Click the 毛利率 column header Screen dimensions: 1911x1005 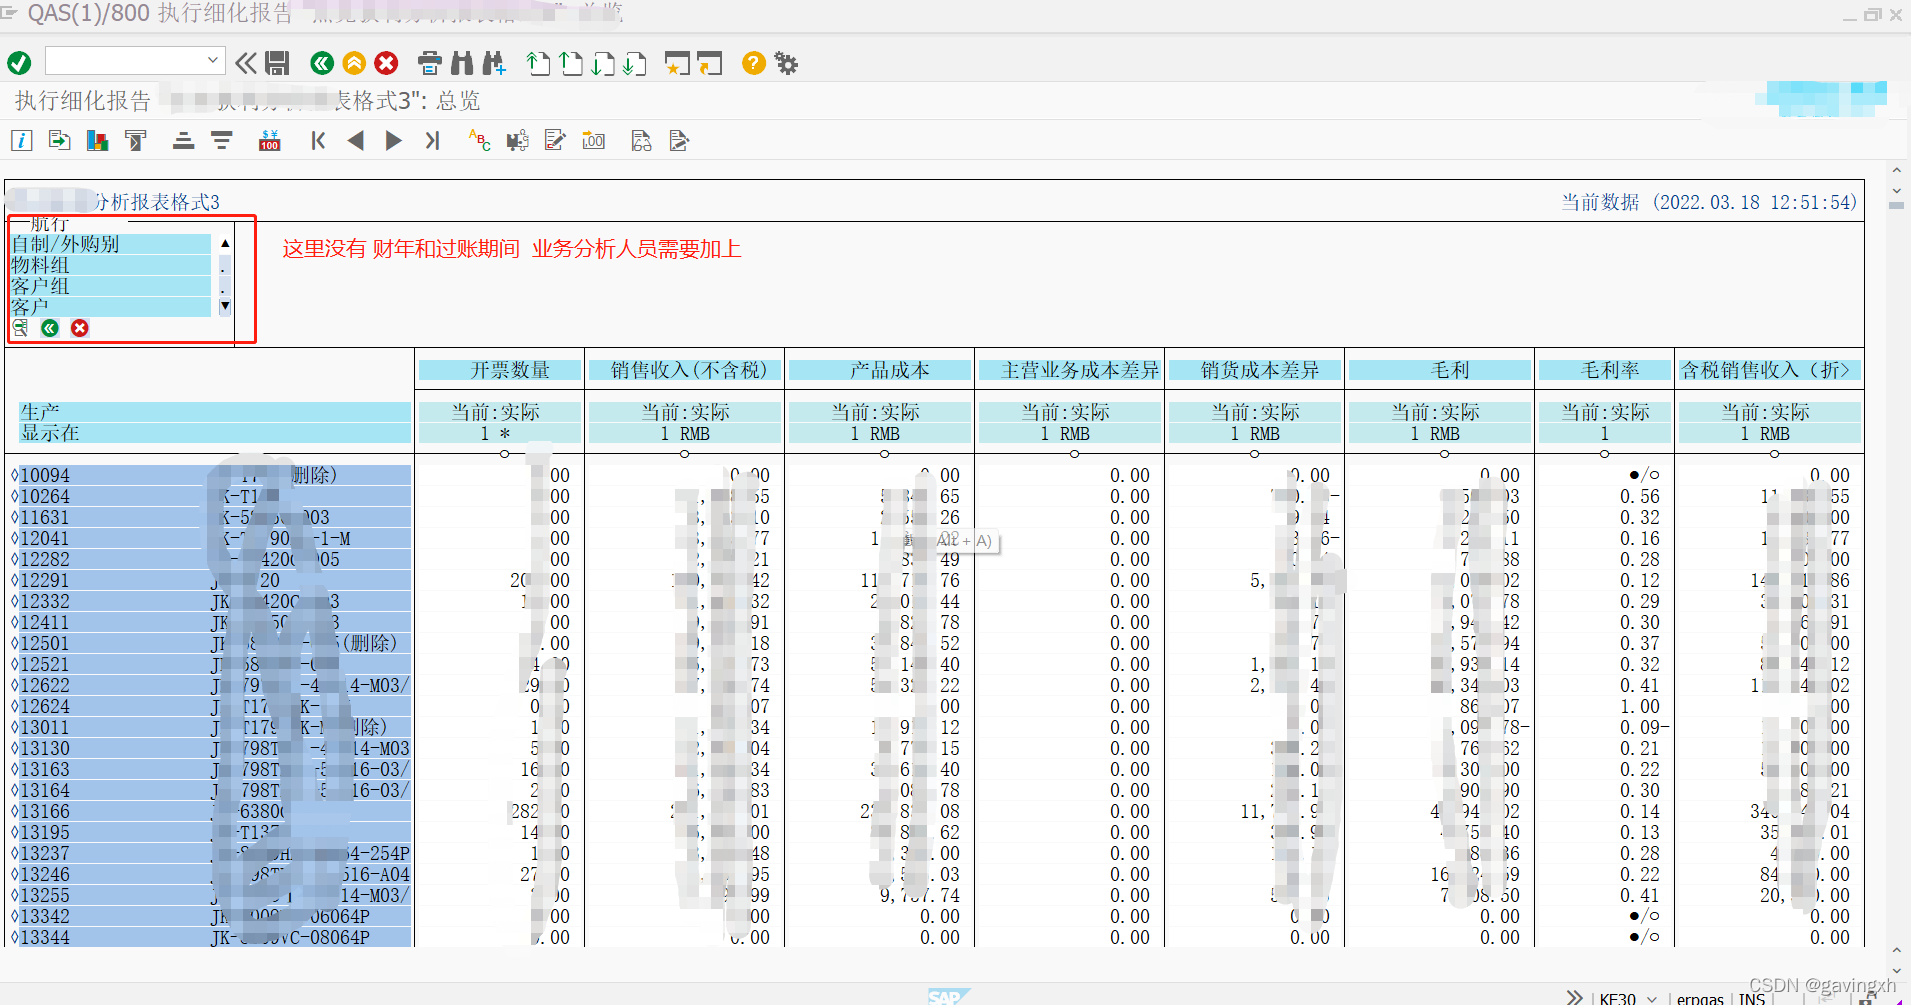tap(1605, 370)
